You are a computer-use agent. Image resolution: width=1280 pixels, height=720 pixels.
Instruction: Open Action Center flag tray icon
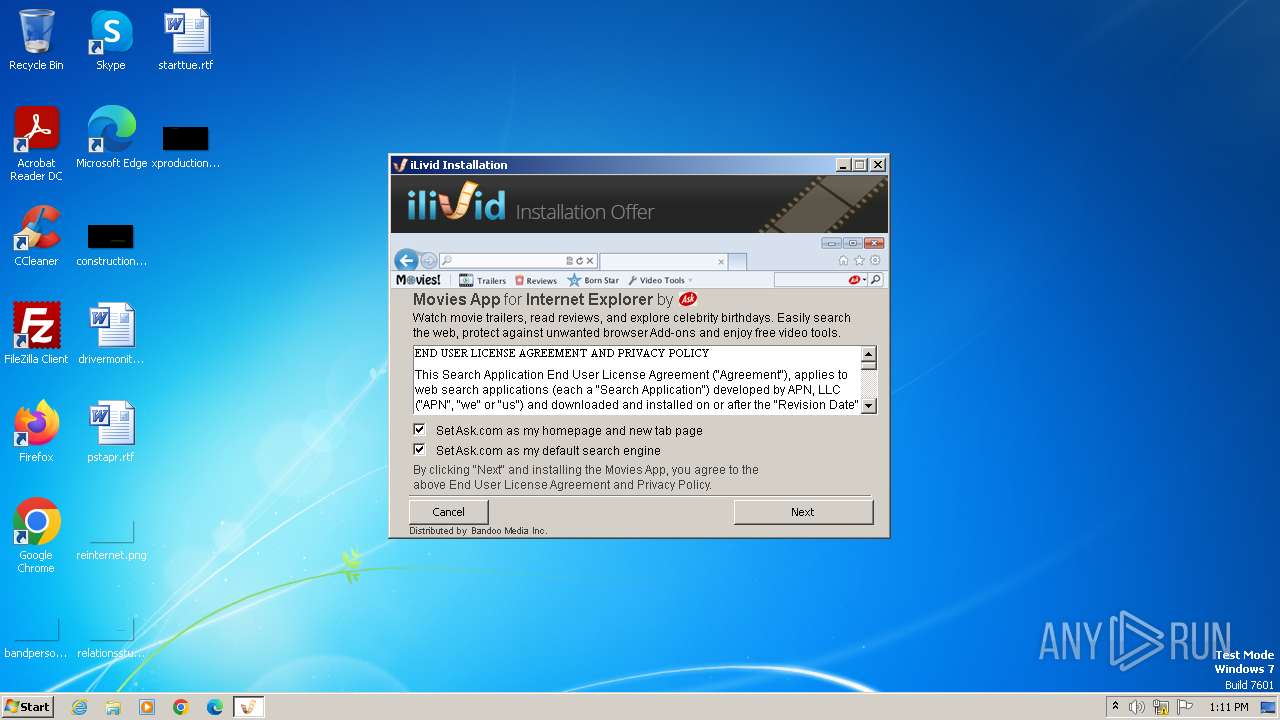pyautogui.click(x=1185, y=707)
